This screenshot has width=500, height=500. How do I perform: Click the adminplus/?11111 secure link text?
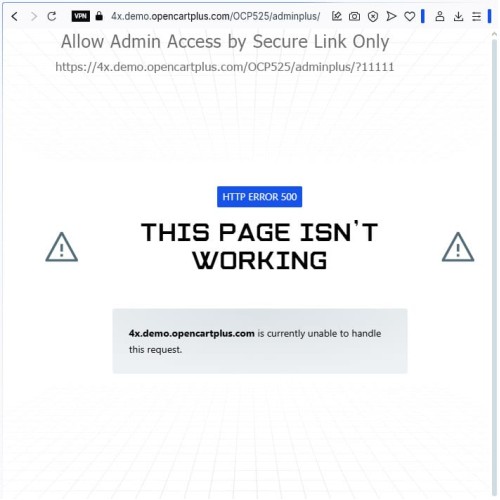pos(345,67)
